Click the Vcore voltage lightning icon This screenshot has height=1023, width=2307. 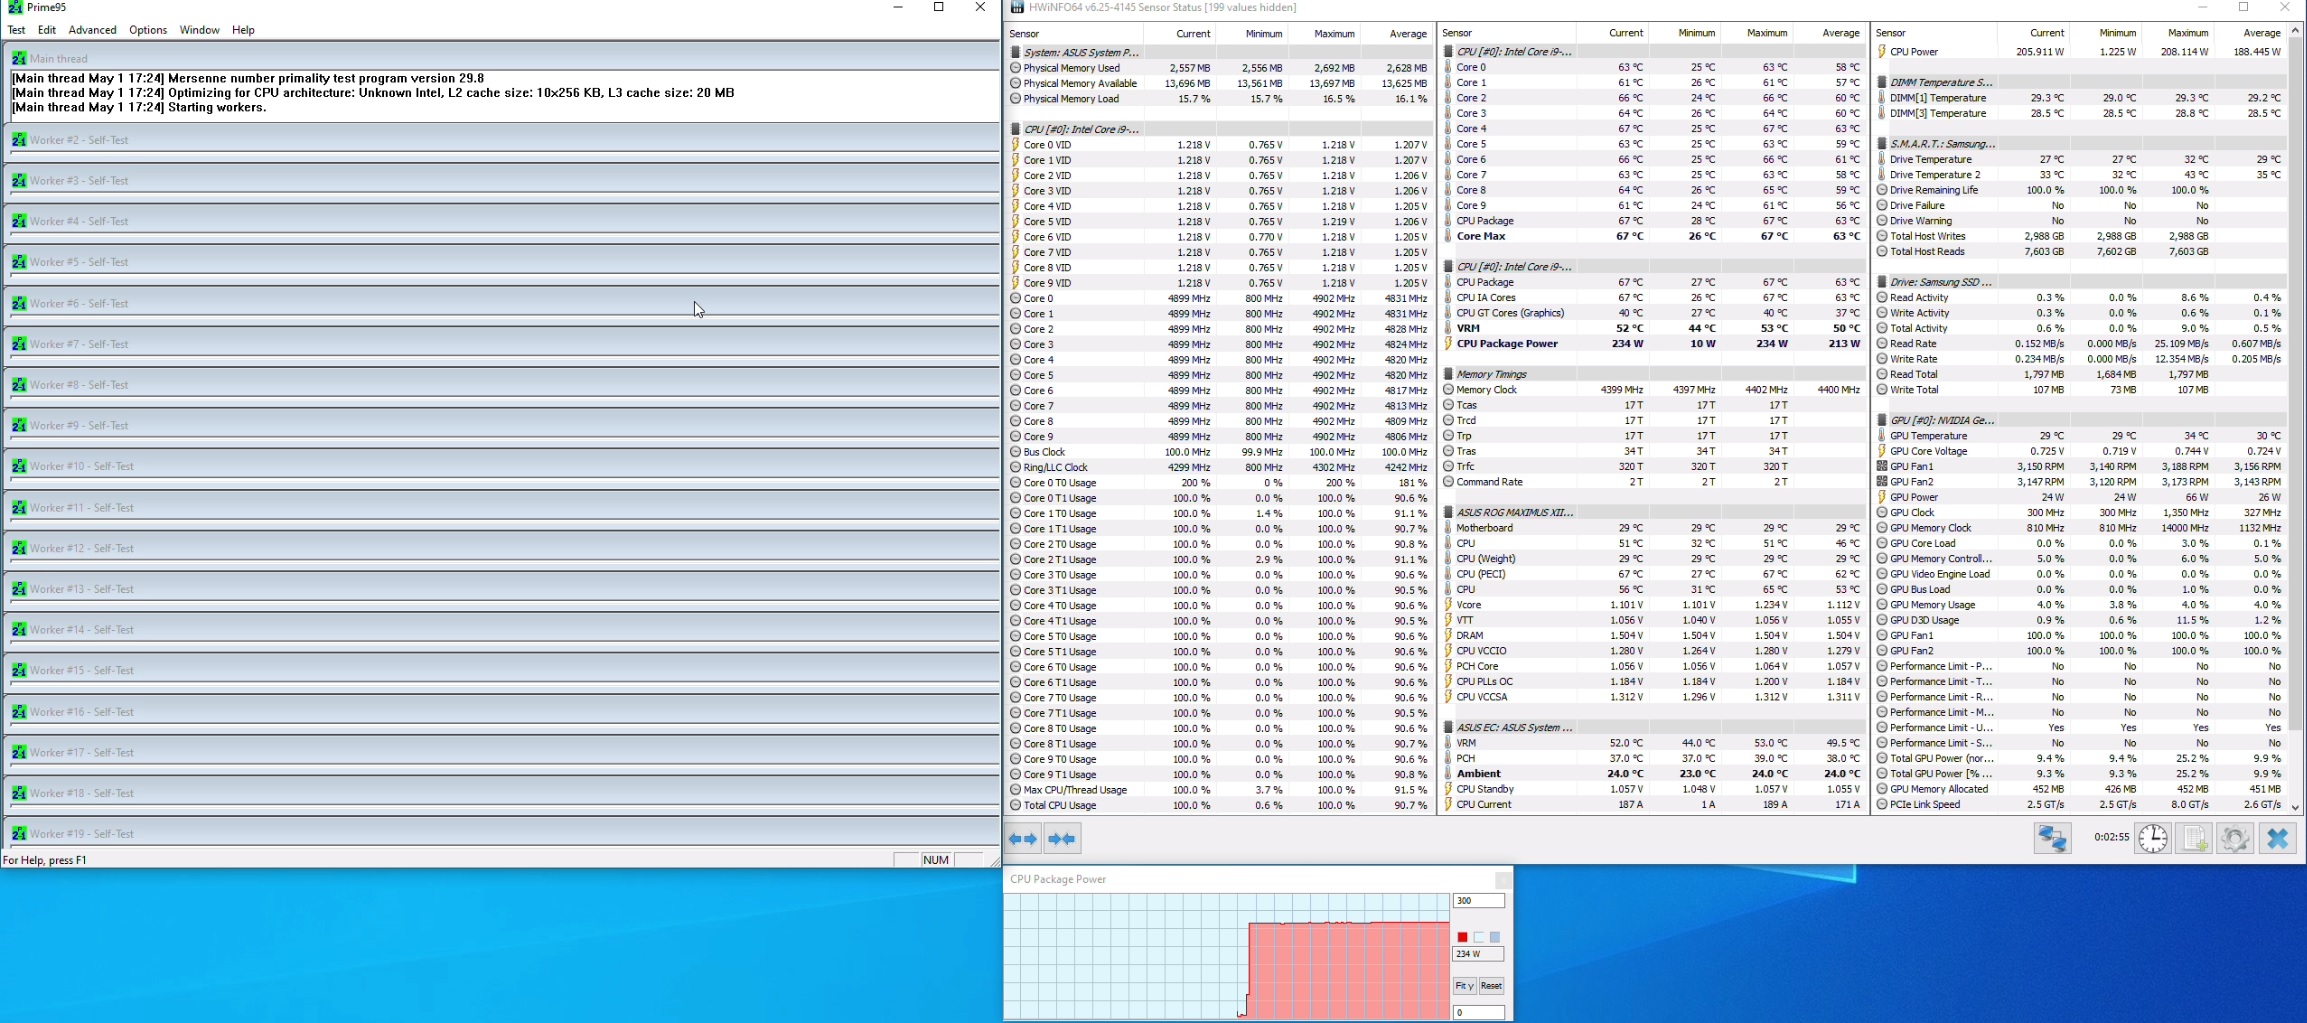(1449, 605)
